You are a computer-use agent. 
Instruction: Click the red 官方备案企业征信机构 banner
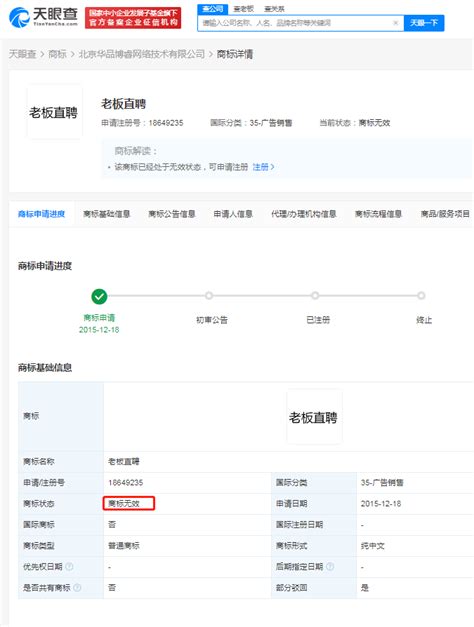pos(133,18)
